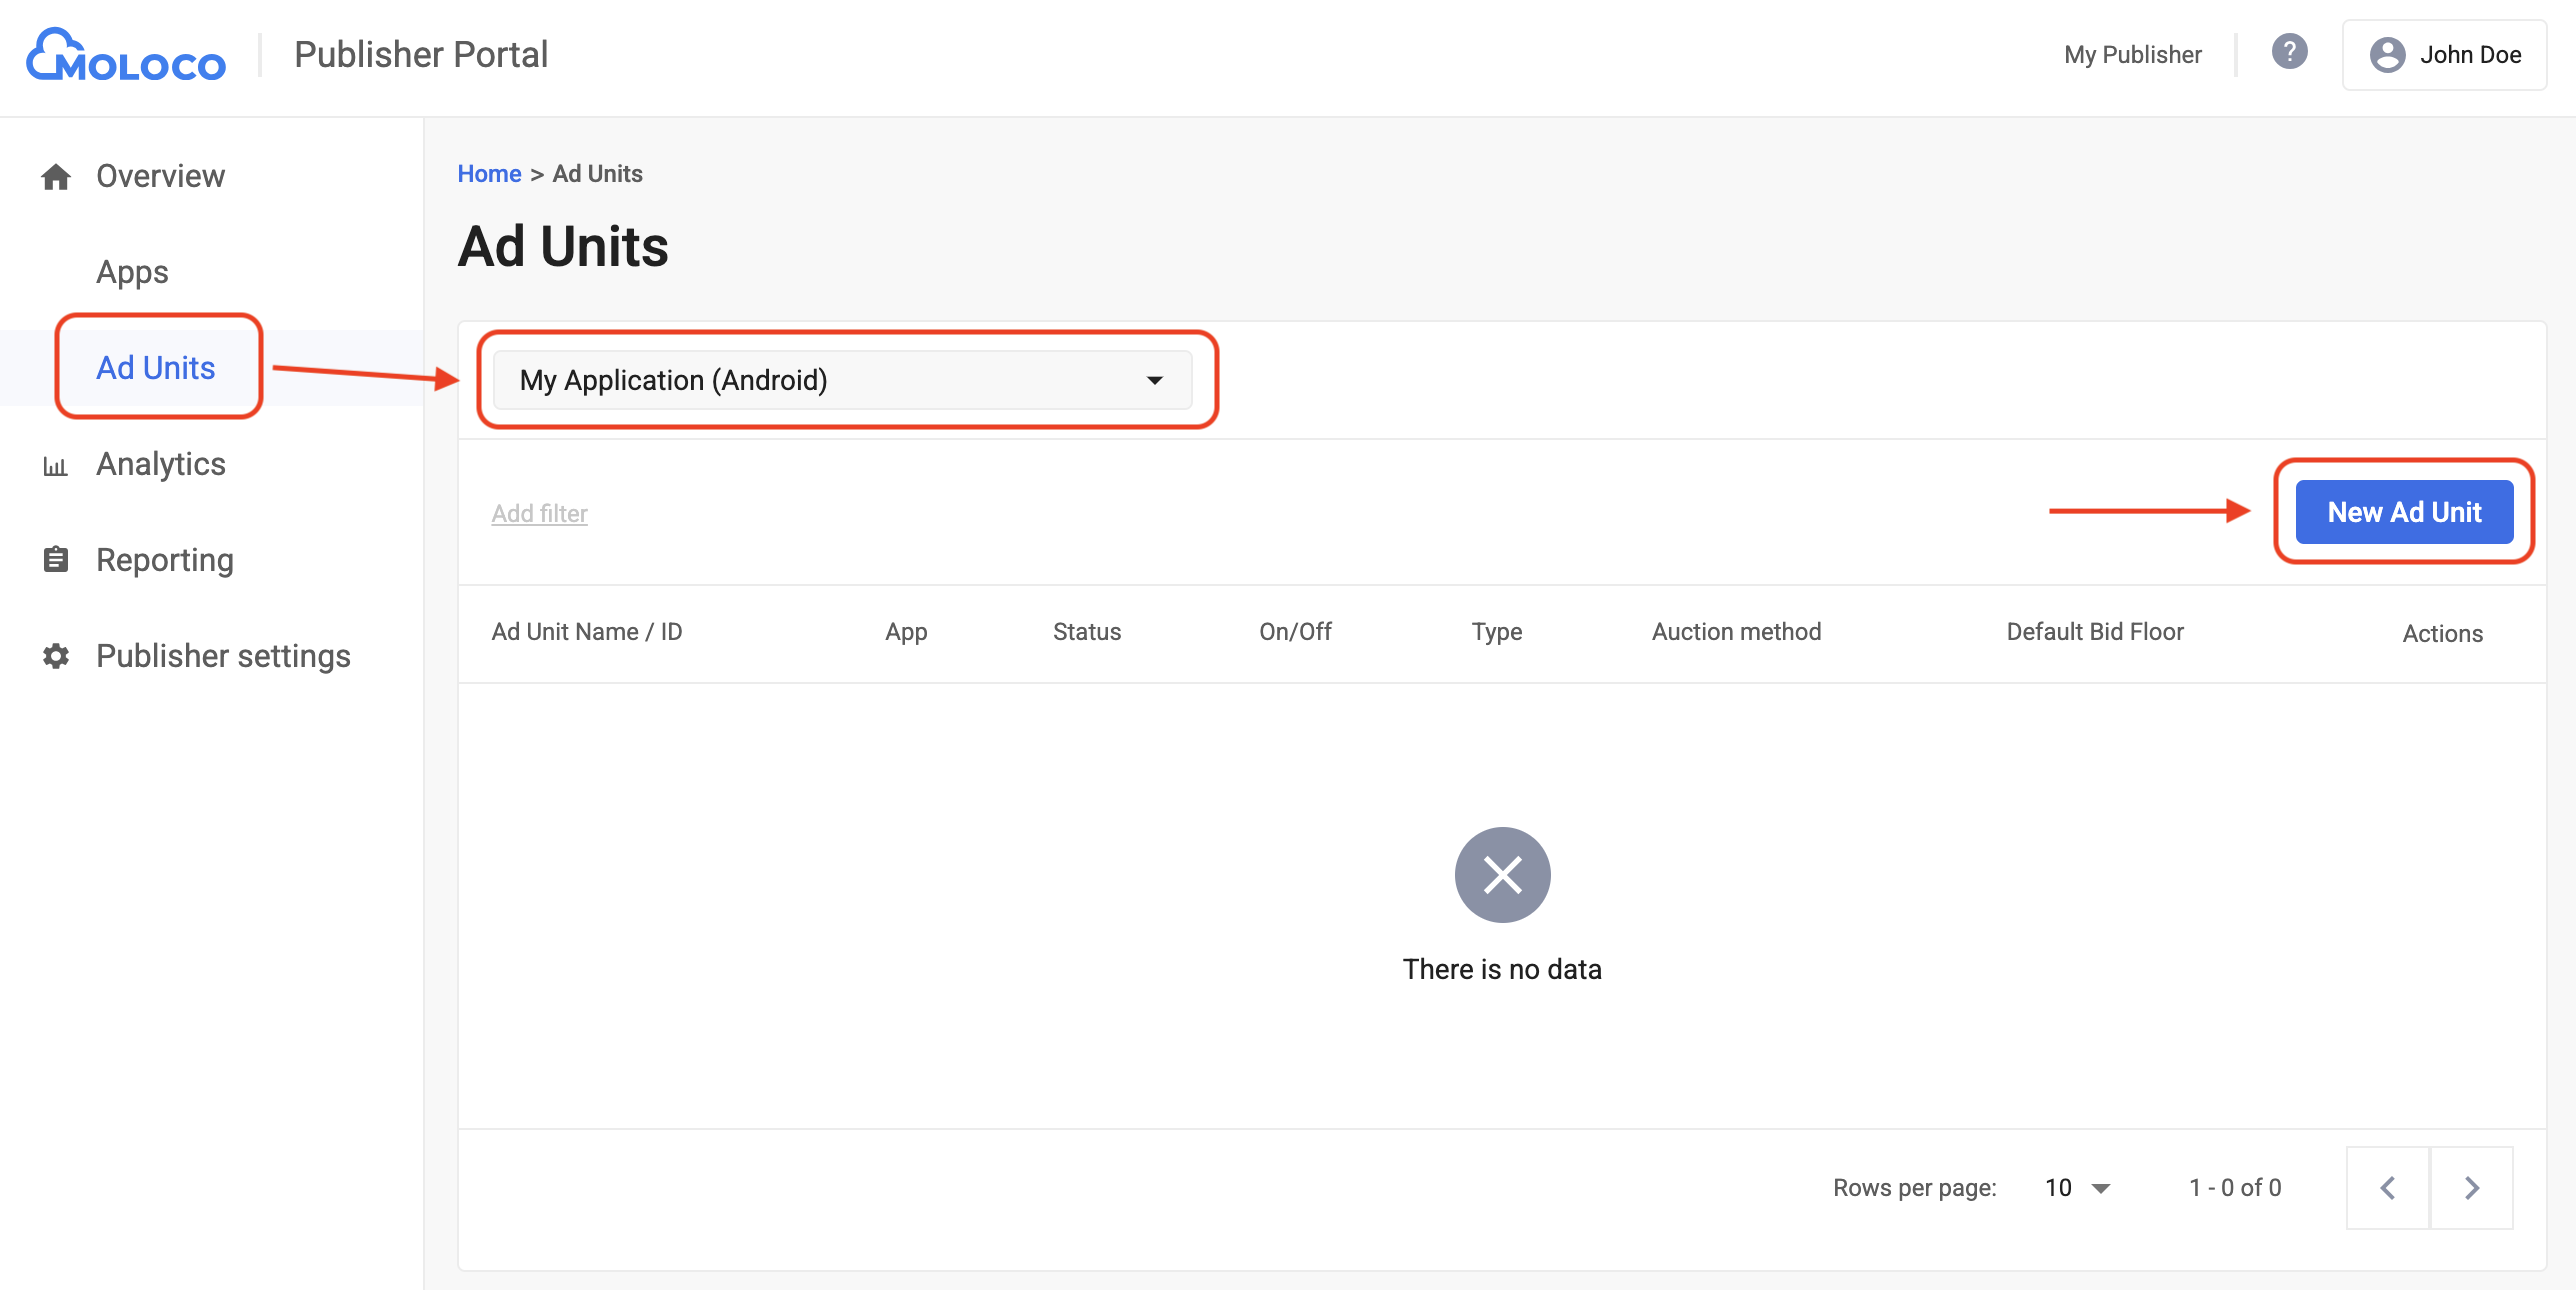Click the John Doe avatar icon
This screenshot has height=1290, width=2576.
tap(2387, 55)
